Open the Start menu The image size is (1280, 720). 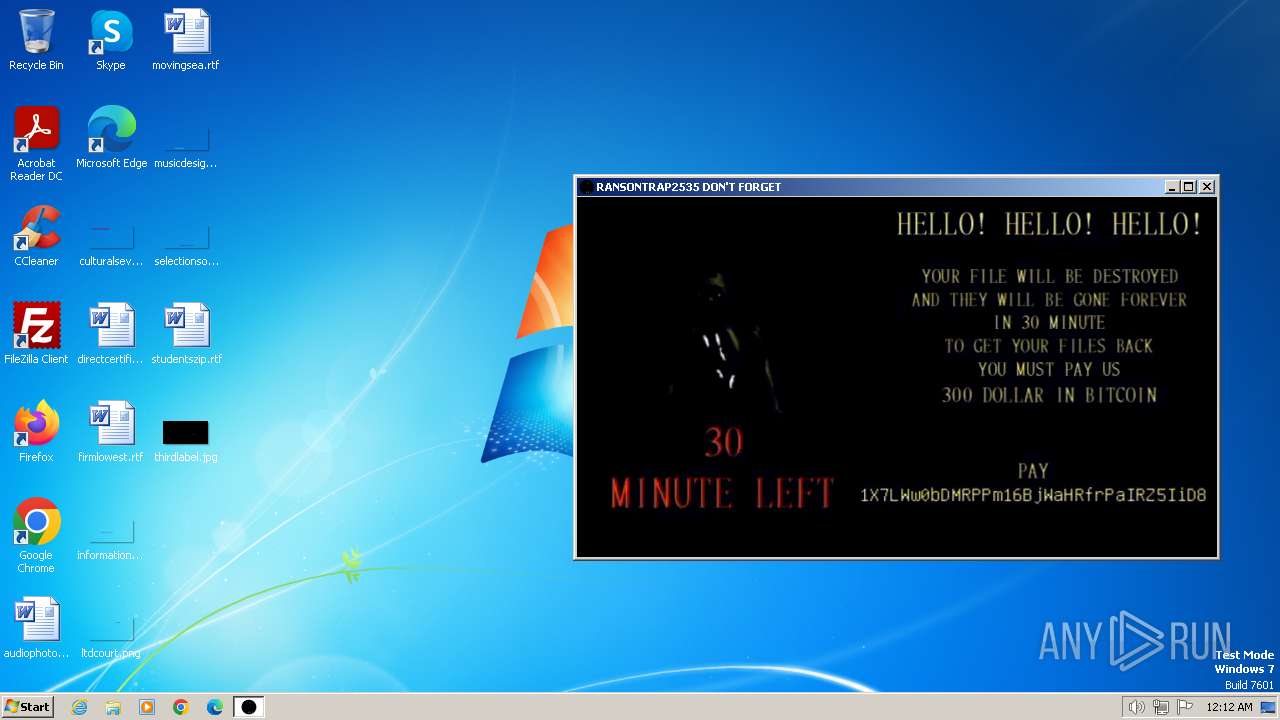(x=27, y=707)
